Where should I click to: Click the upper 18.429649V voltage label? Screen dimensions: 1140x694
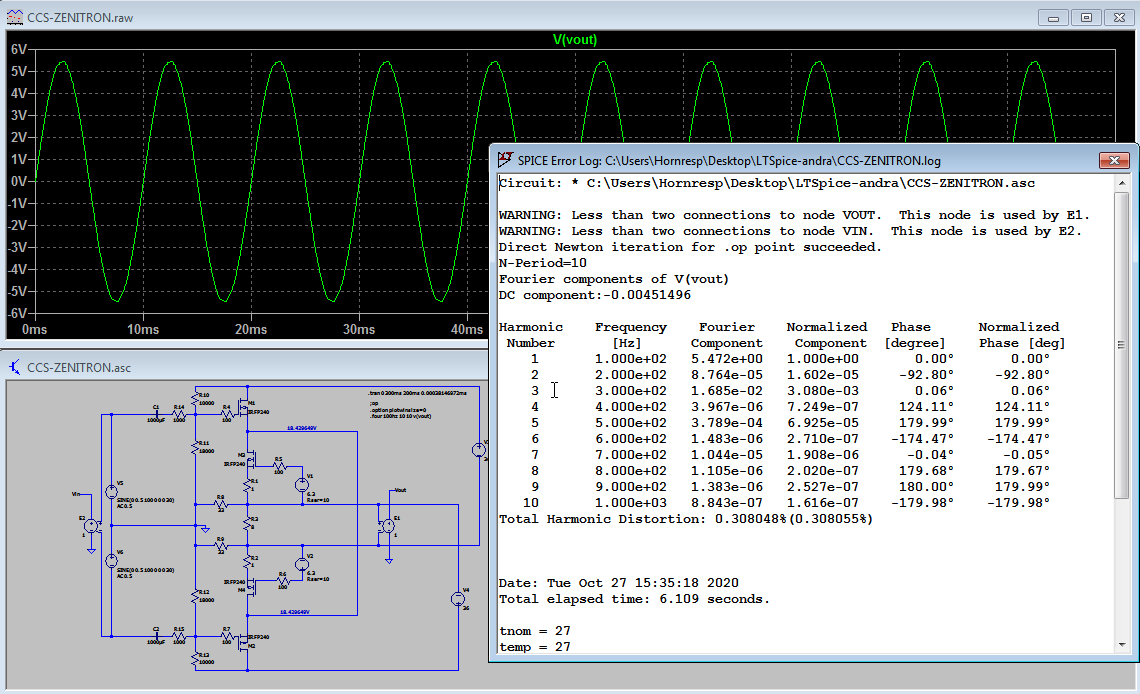tap(302, 428)
